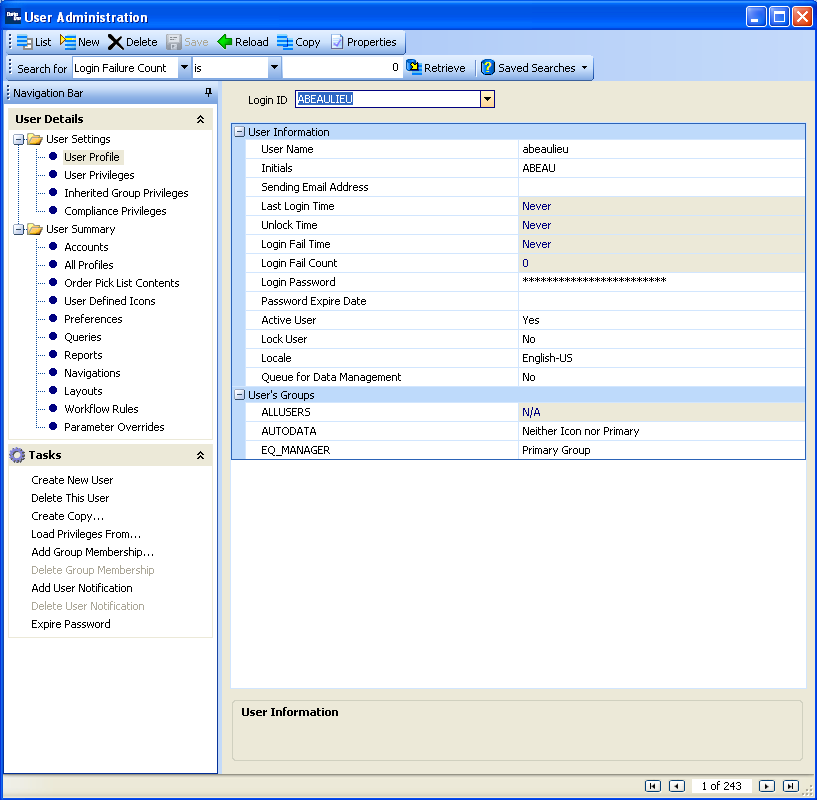Viewport: 817px width, 800px height.
Task: Collapse the User Settings tree folder
Action: pyautogui.click(x=19, y=139)
